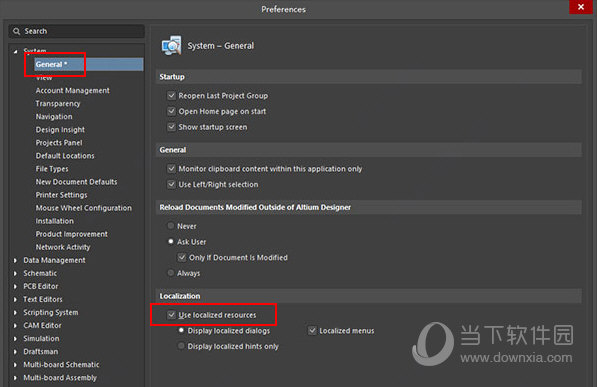Expand the Simulation node
597x387 pixels.
coord(15,339)
